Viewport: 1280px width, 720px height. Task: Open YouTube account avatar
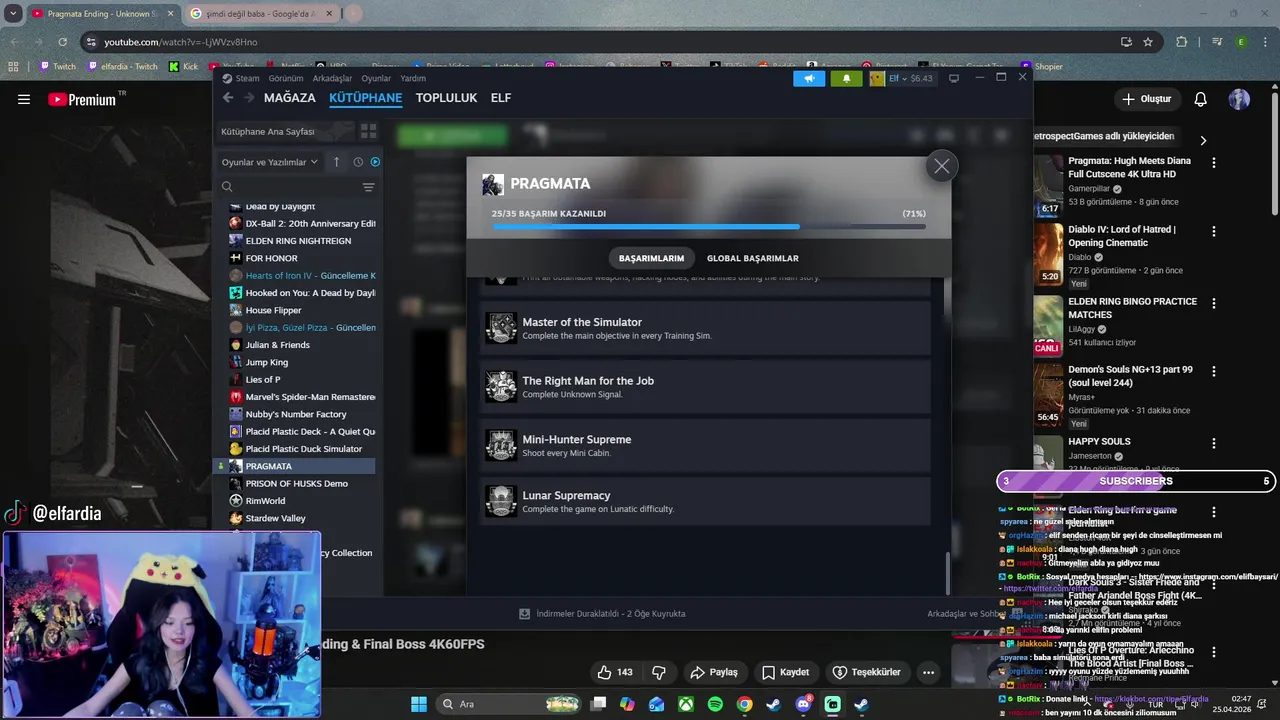click(x=1239, y=99)
